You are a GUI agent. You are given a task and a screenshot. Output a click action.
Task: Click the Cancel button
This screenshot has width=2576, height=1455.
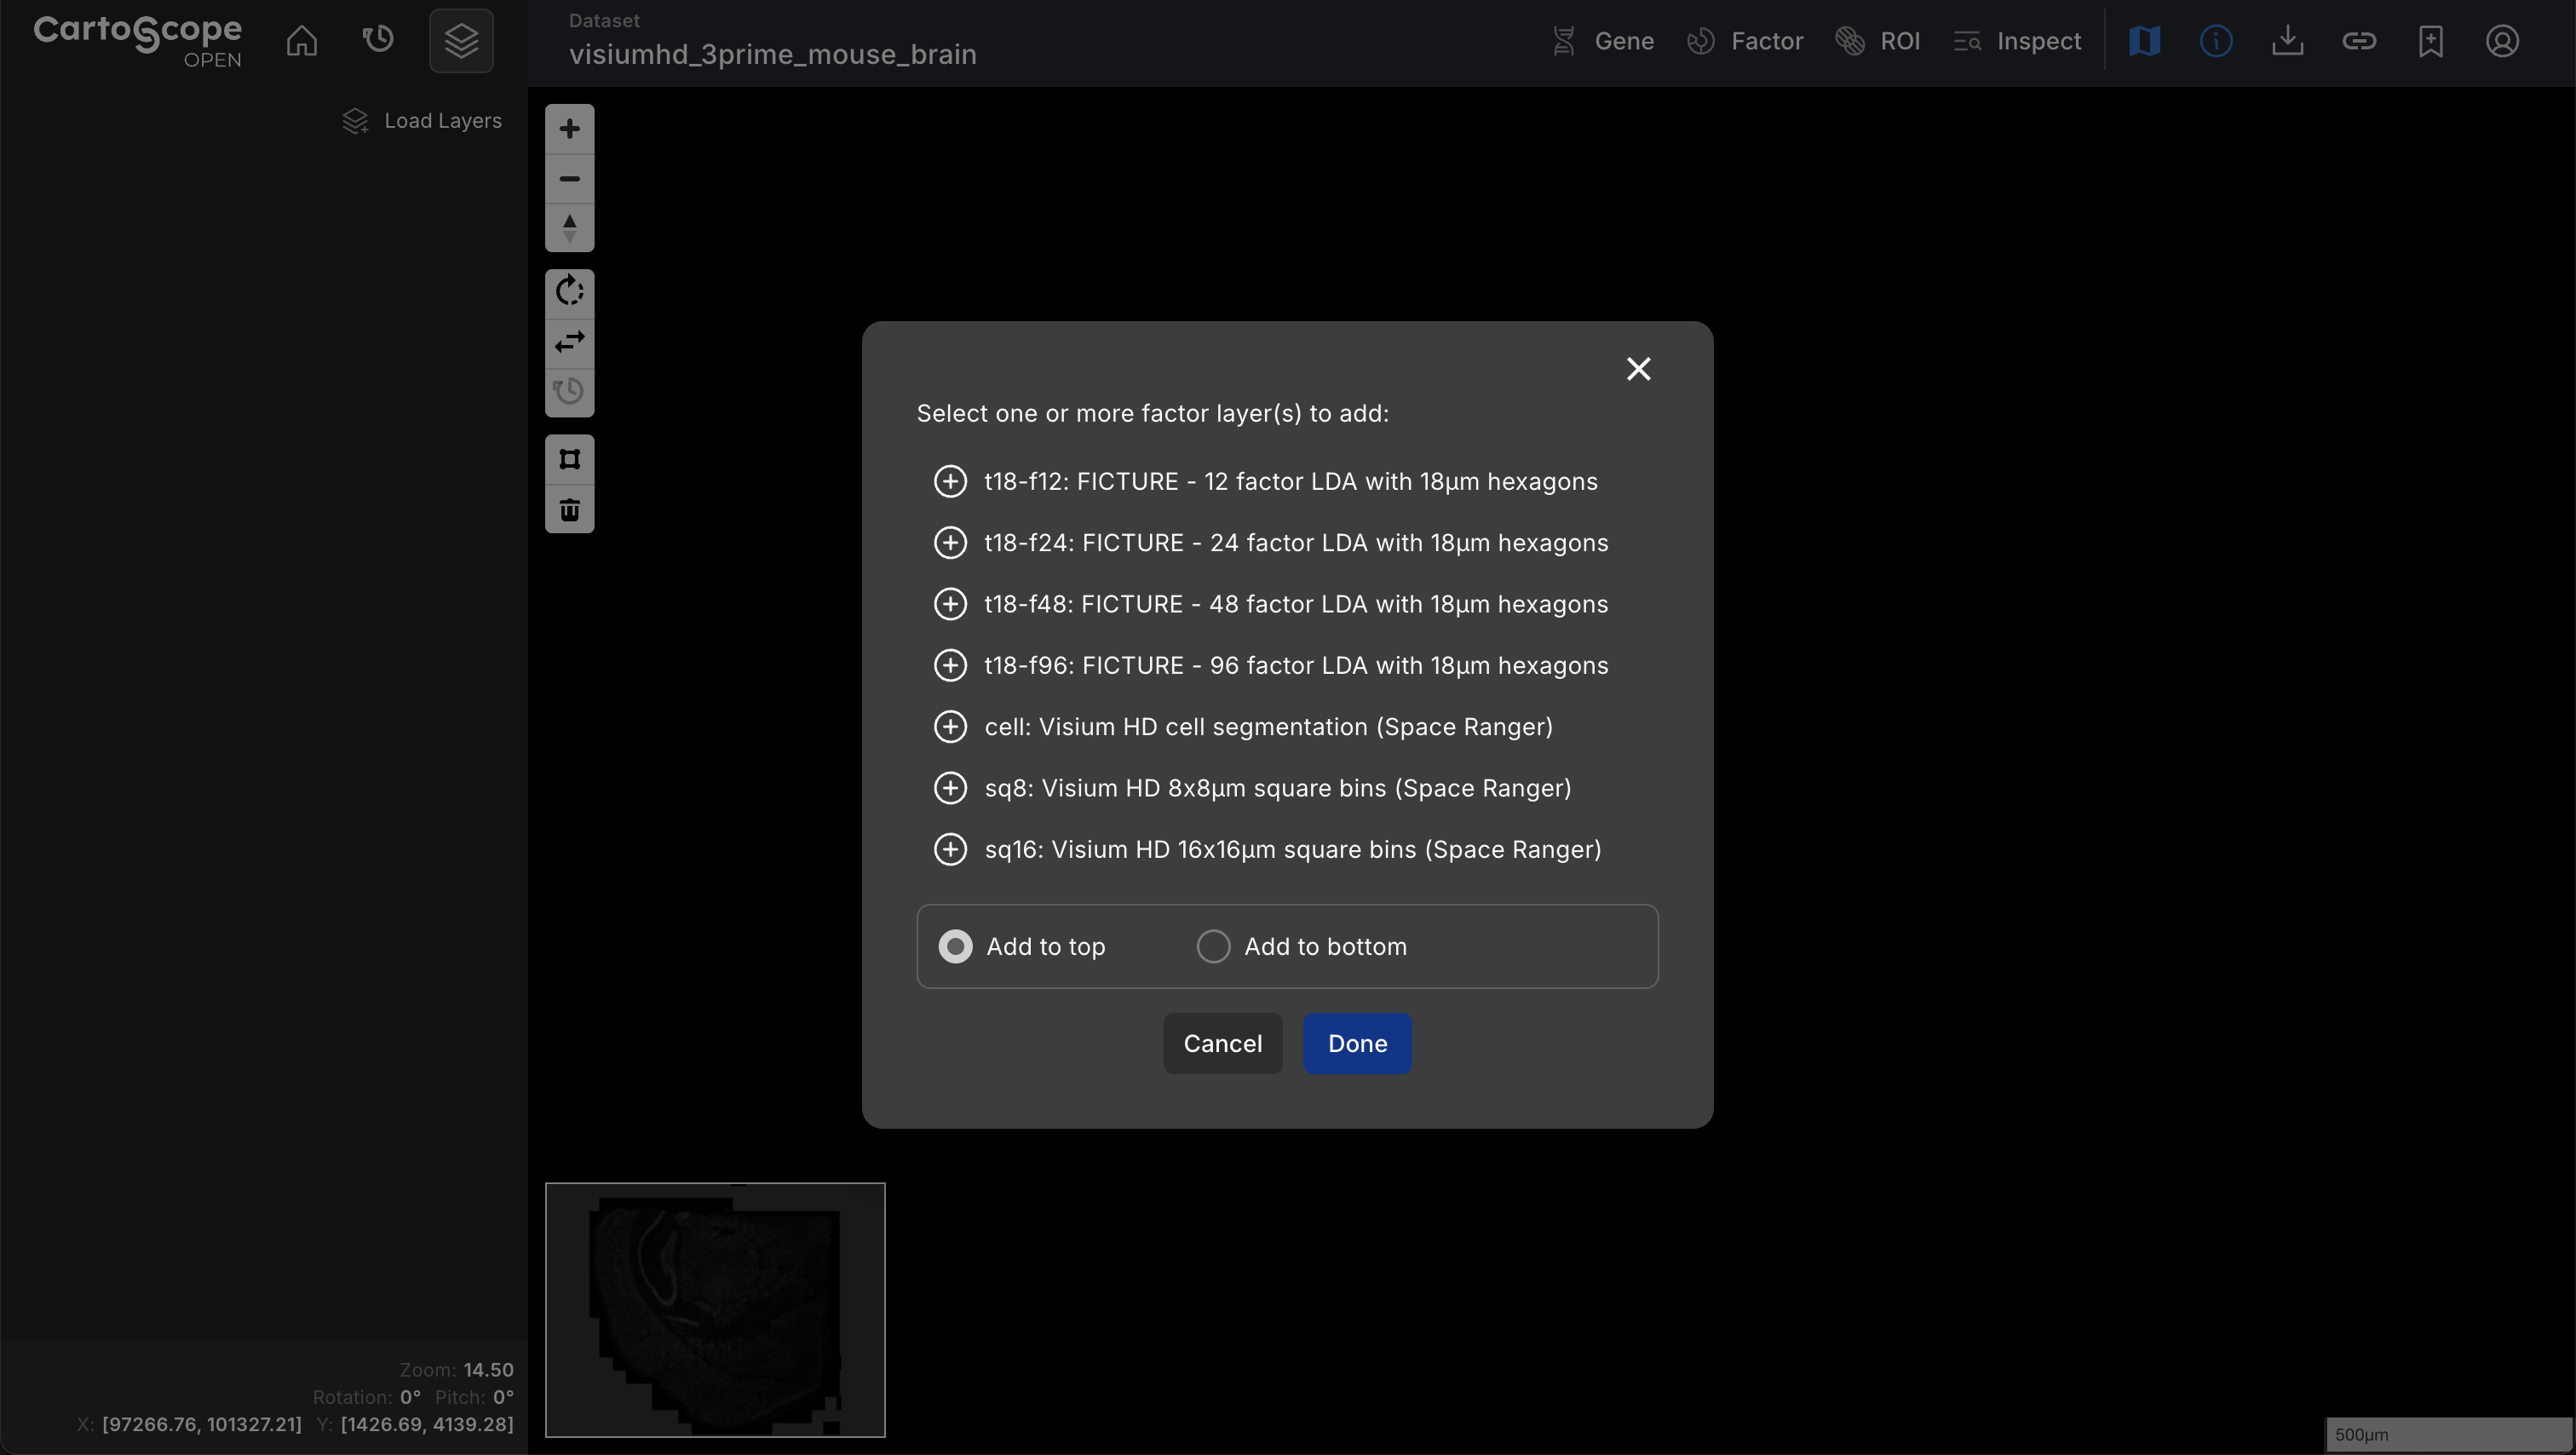coord(1222,1043)
